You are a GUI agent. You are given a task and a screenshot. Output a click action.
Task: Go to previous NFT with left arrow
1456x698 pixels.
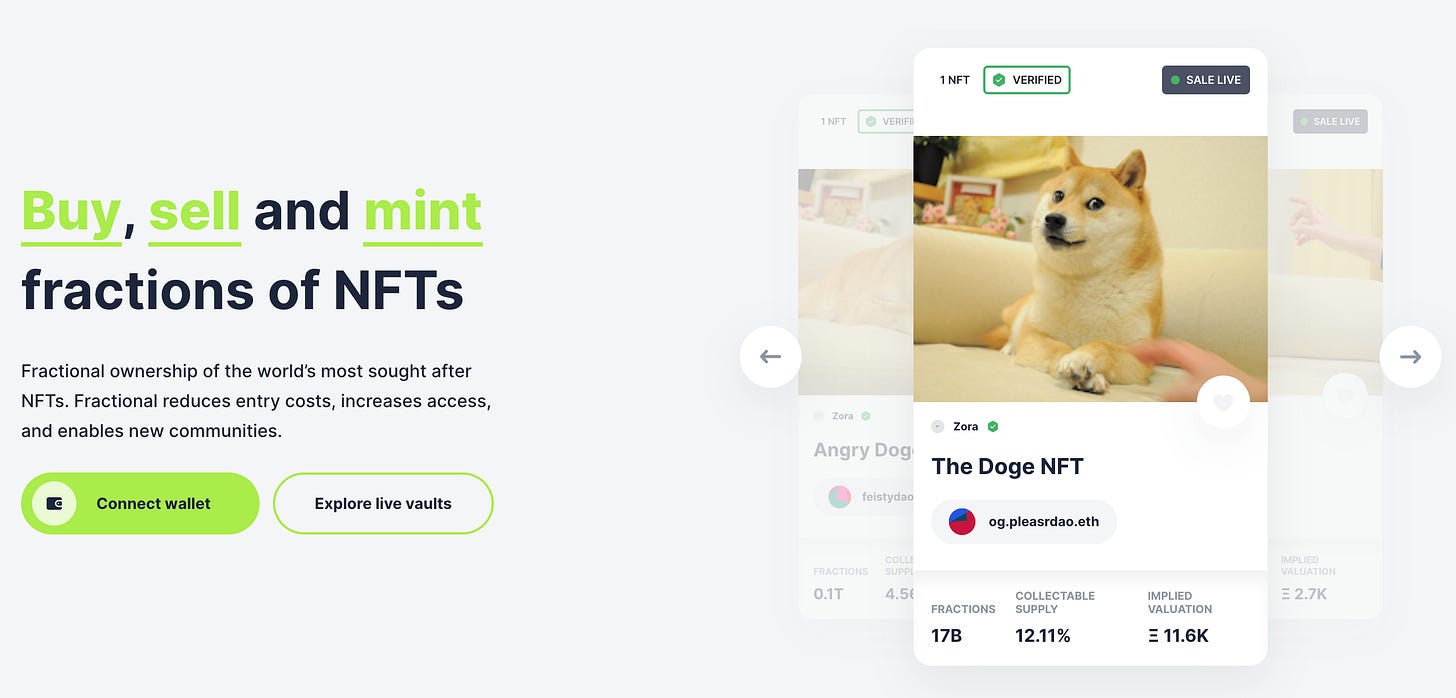click(x=770, y=356)
